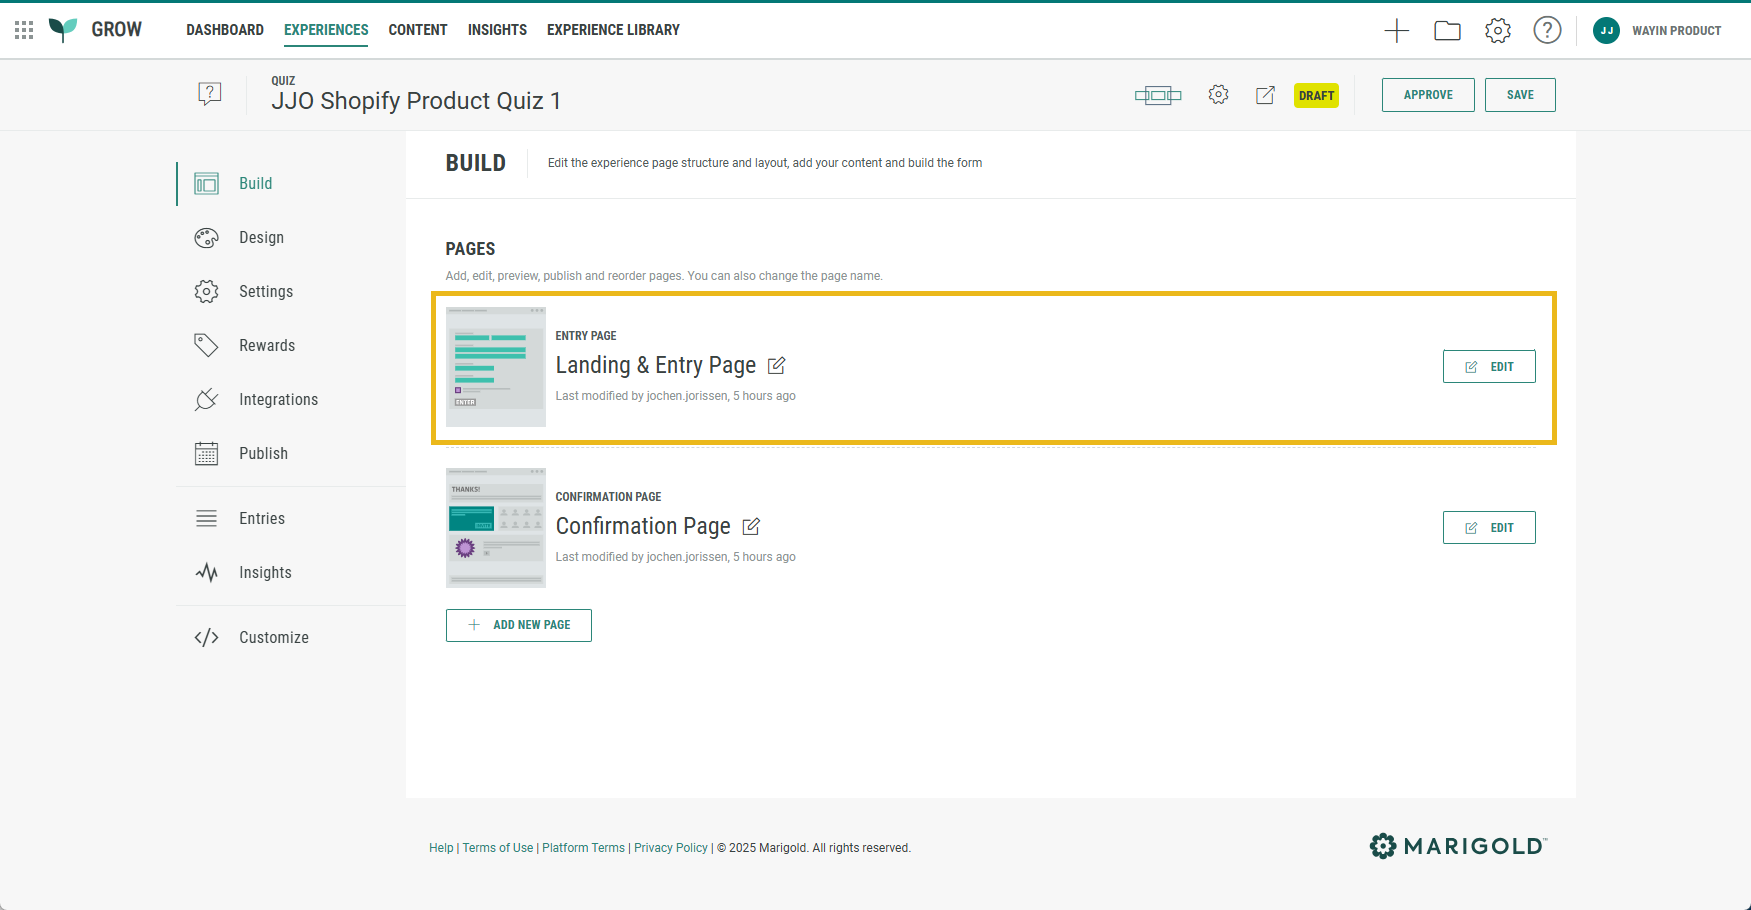
Task: Open Integrations in the sidebar
Action: tap(278, 400)
